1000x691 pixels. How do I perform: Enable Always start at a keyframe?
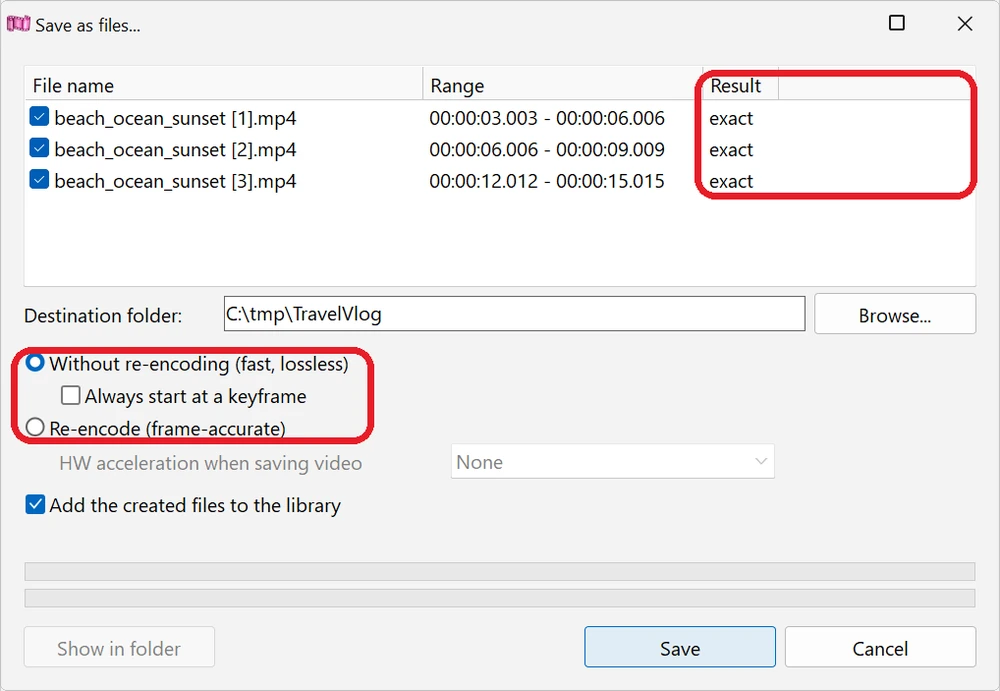tap(70, 396)
